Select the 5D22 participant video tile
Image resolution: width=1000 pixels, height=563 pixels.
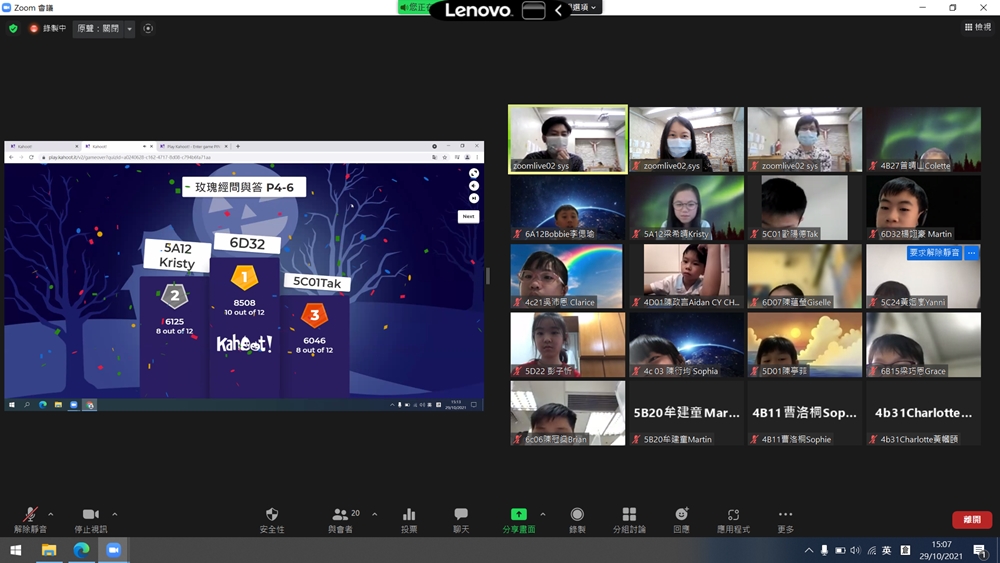(x=568, y=344)
